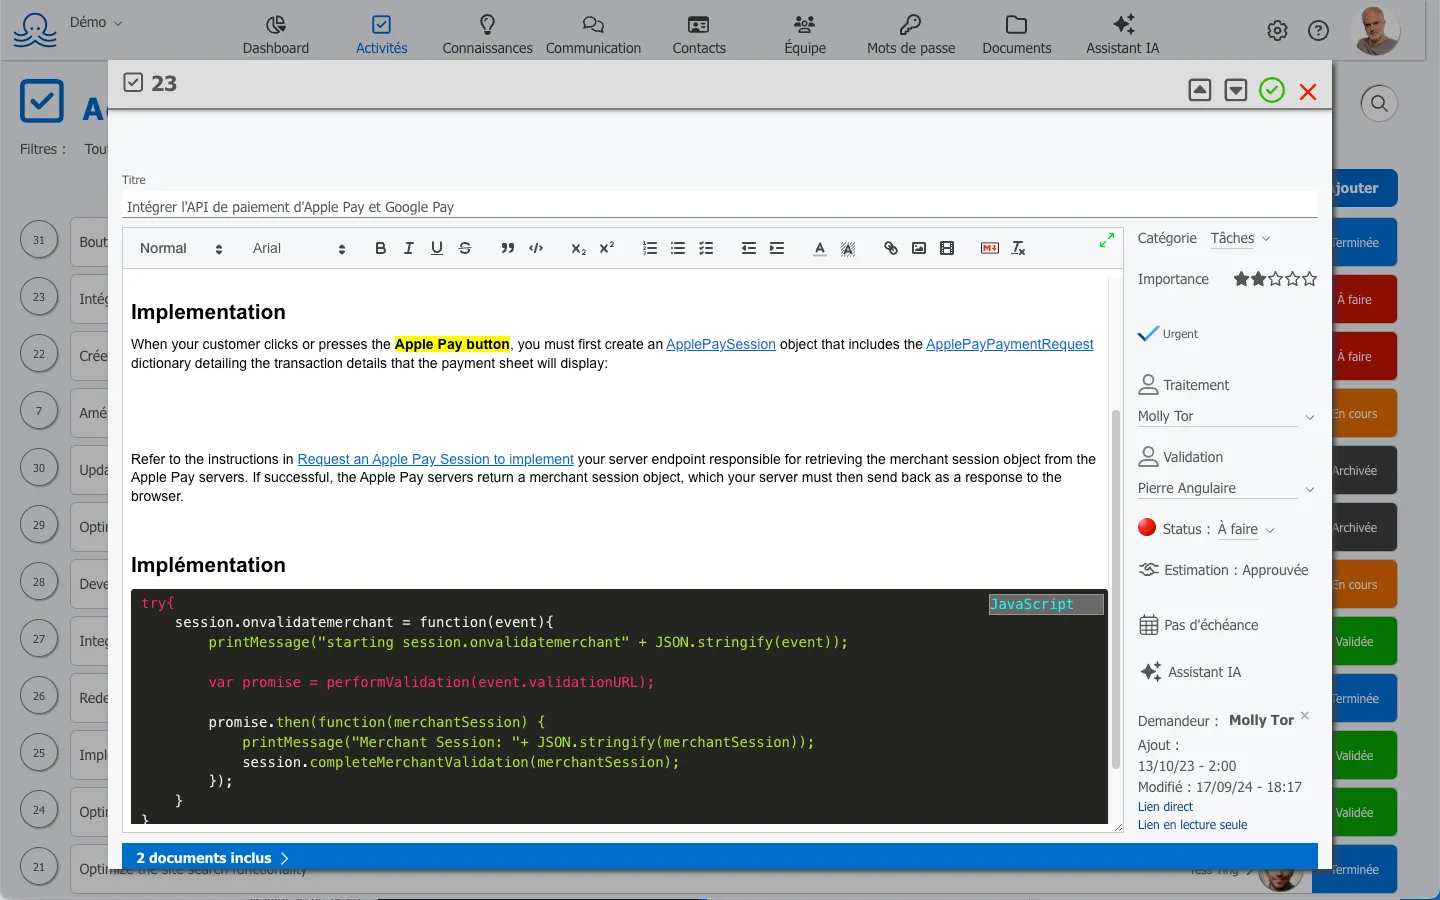Insert a blockquote

pos(508,248)
